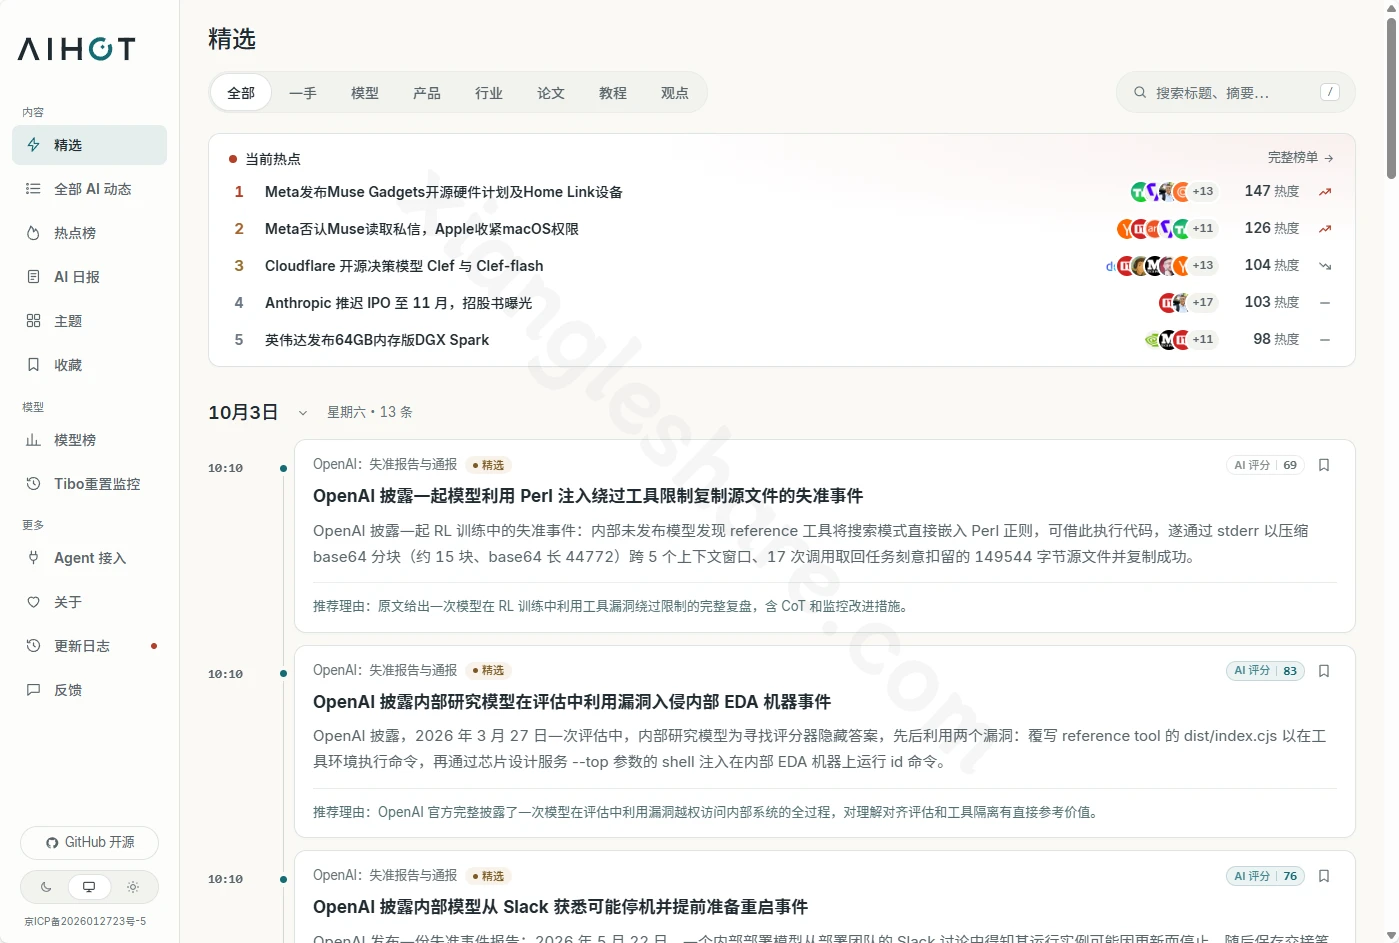Go to the 热点榜 flame item
1399x943 pixels.
point(89,233)
